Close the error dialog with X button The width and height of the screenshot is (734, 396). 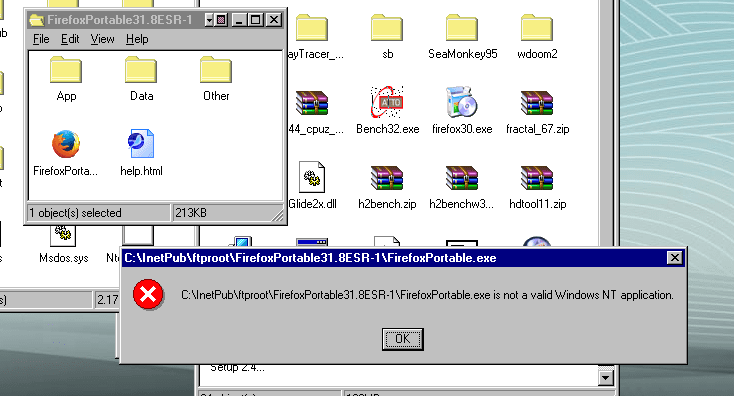(675, 257)
